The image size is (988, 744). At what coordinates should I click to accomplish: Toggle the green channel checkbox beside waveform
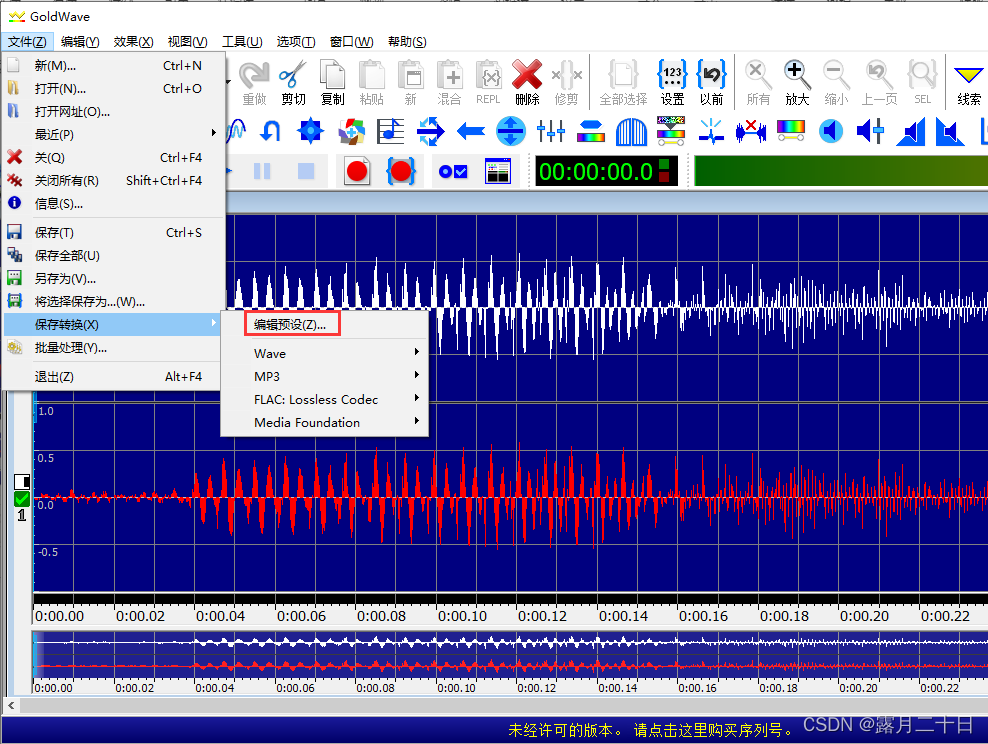(22, 499)
